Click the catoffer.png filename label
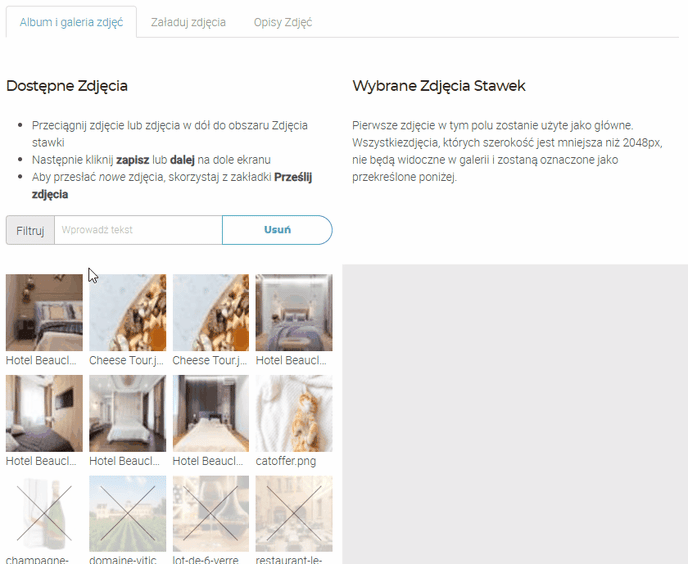Viewport: 688px width, 564px height. point(286,461)
